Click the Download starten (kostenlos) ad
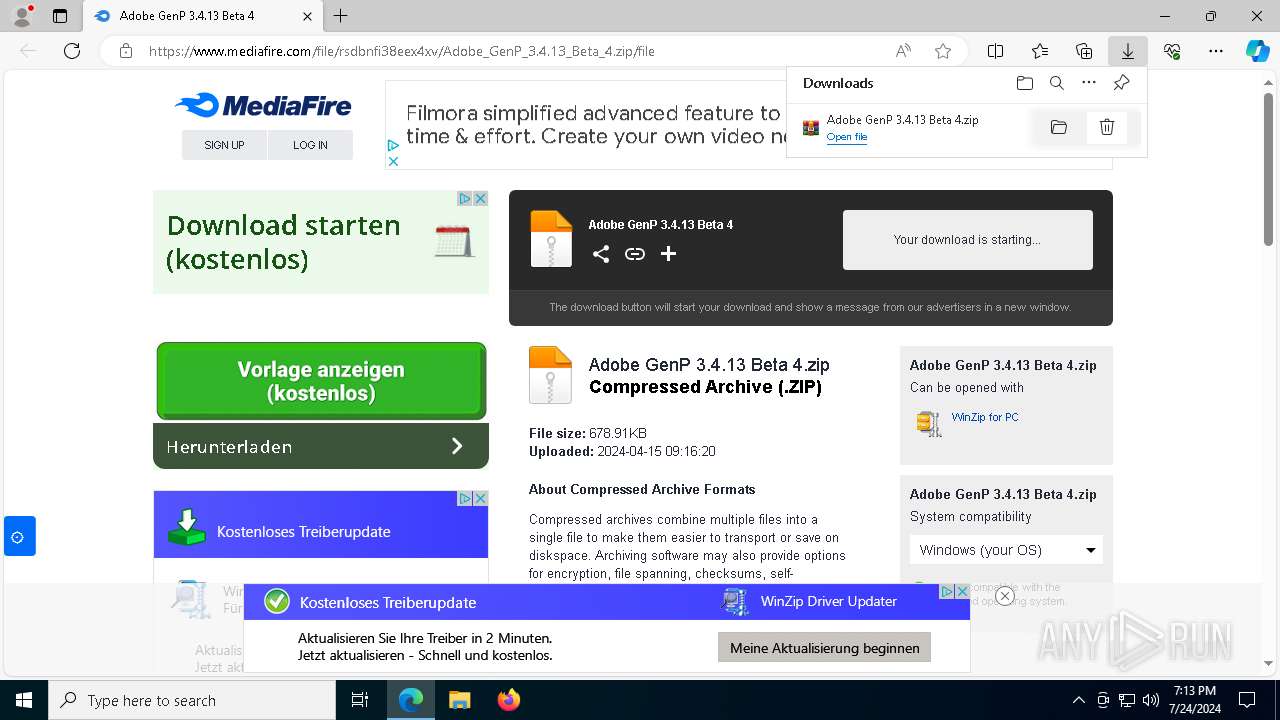1280x720 pixels. pos(321,243)
